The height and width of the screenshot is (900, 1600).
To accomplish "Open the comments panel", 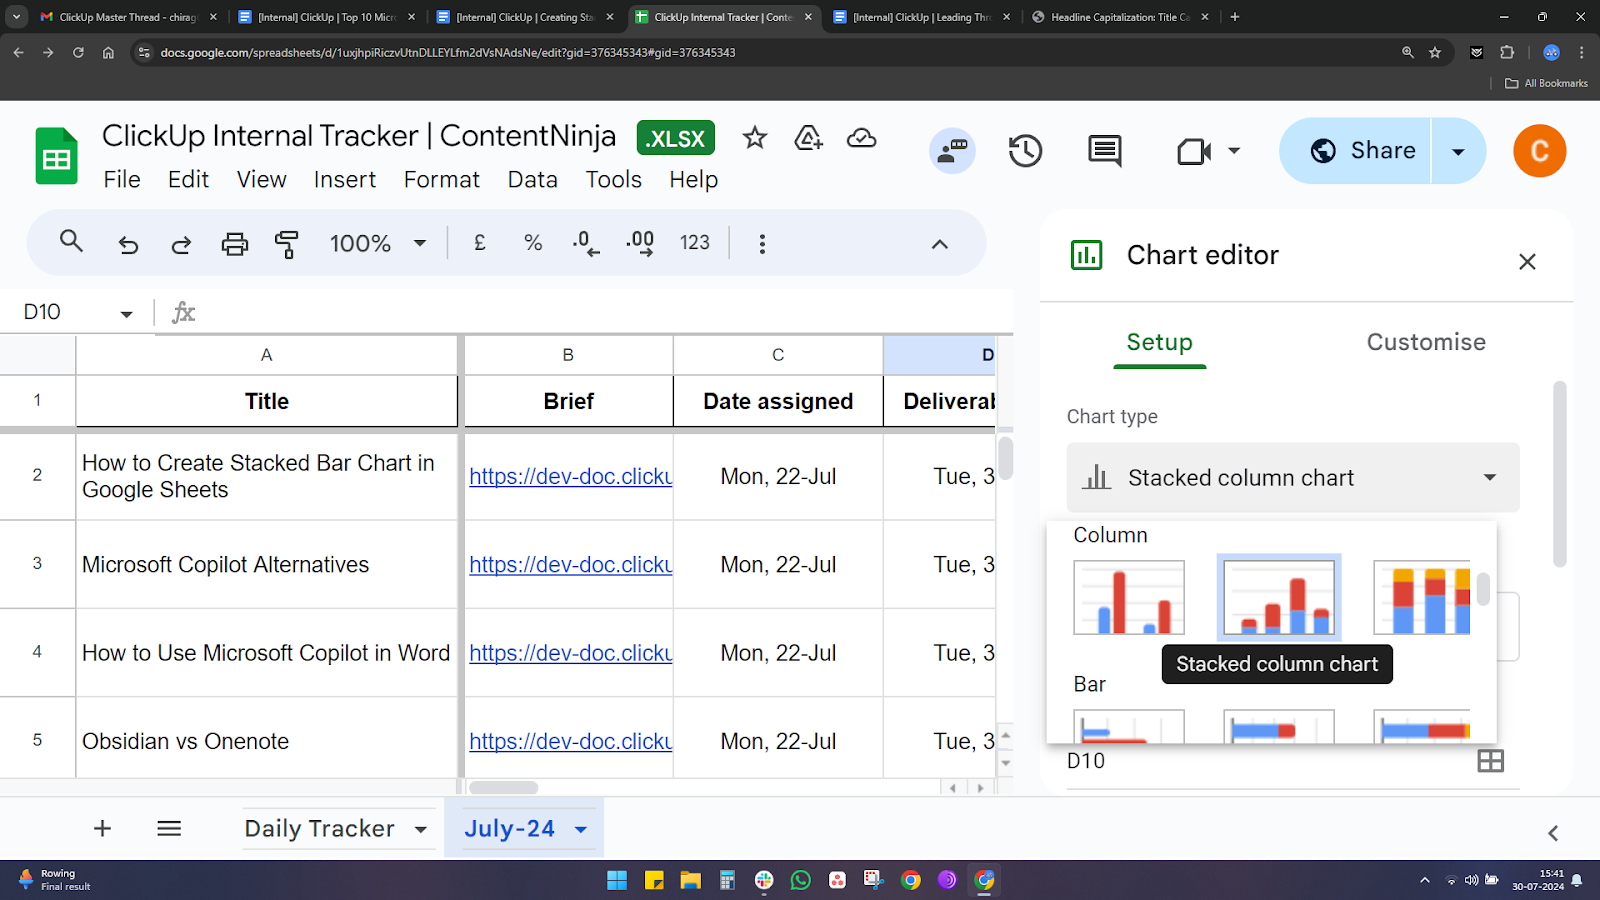I will click(x=1105, y=151).
